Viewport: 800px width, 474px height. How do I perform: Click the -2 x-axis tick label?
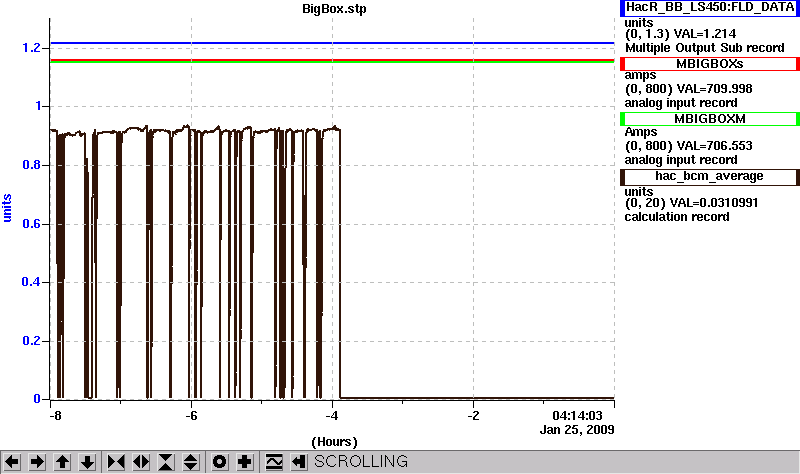point(473,416)
